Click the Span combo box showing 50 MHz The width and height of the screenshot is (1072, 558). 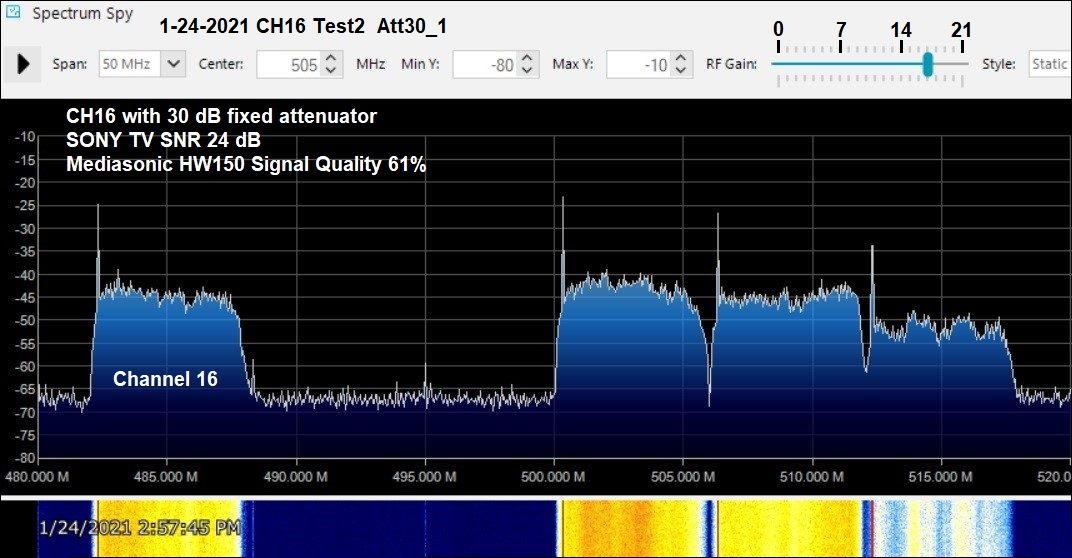point(130,64)
